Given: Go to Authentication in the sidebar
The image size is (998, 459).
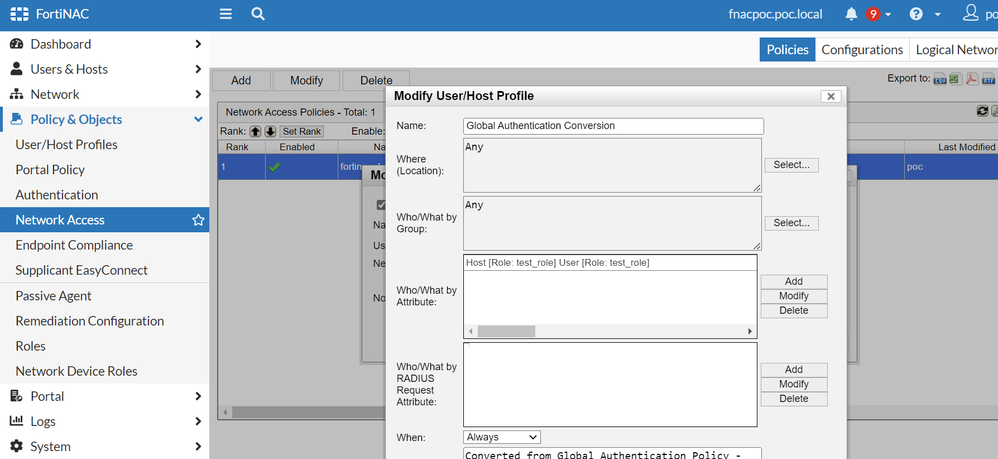Looking at the screenshot, I should (57, 195).
